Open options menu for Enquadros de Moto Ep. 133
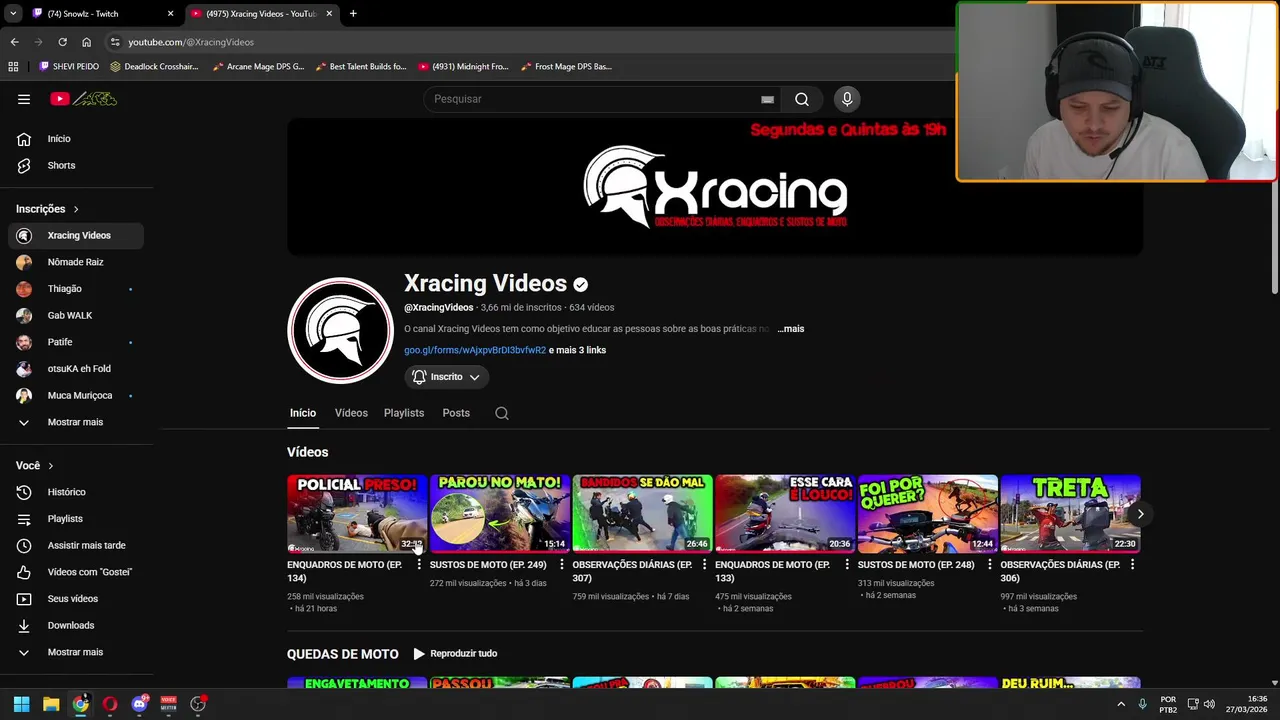This screenshot has width=1280, height=720. click(847, 565)
